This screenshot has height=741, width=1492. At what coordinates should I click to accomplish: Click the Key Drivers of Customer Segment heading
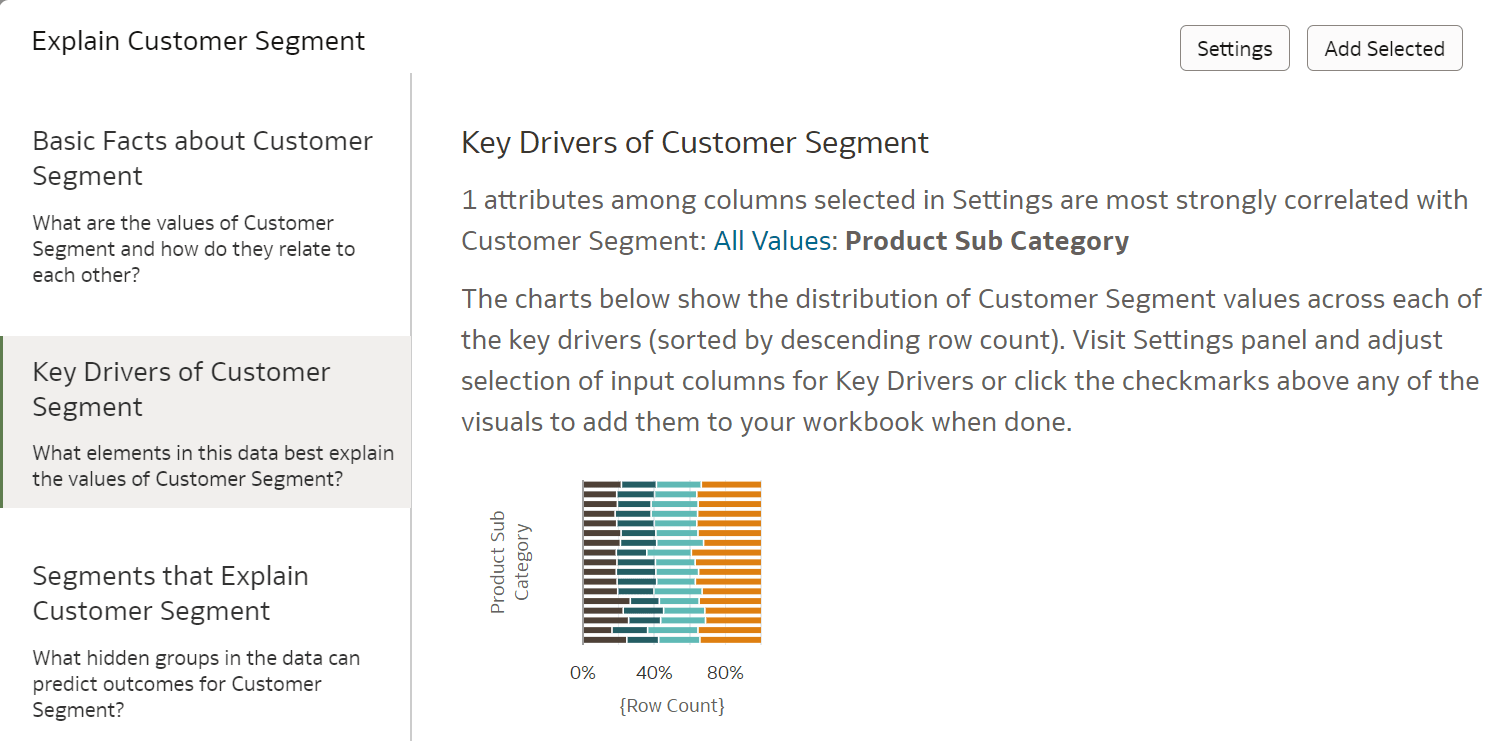coord(694,142)
